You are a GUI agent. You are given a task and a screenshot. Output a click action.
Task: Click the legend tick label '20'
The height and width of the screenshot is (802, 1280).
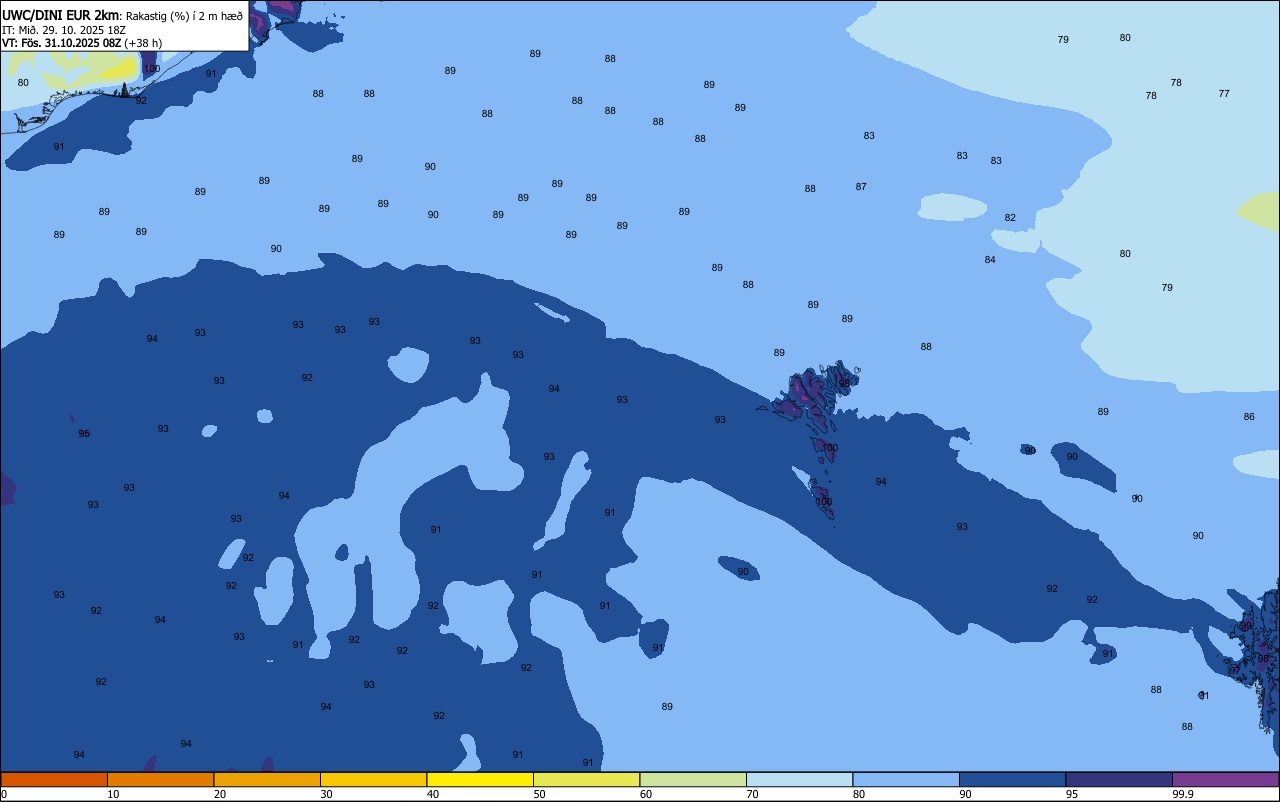pyautogui.click(x=220, y=794)
